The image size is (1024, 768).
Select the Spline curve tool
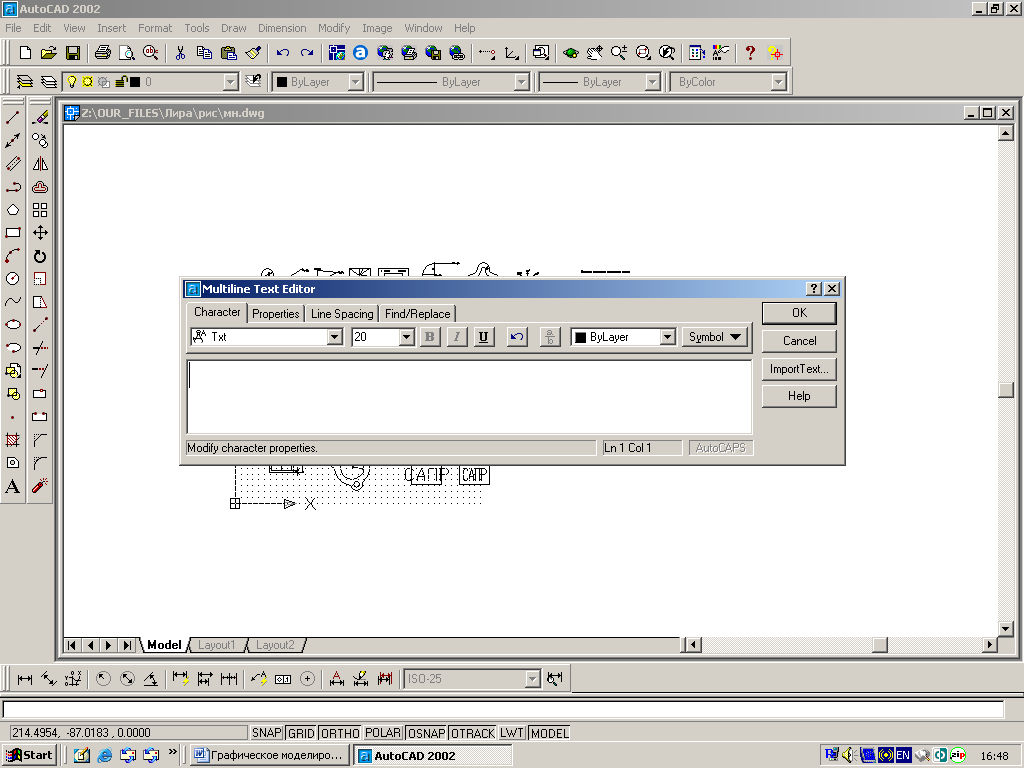[12, 302]
